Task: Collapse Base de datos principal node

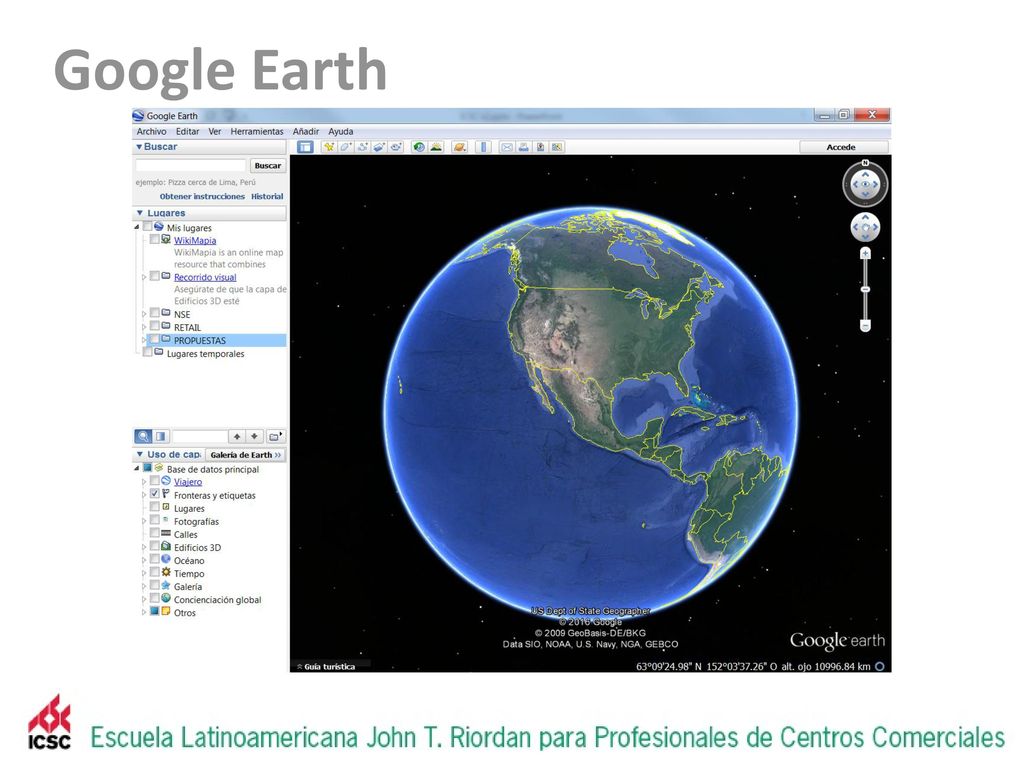Action: pyautogui.click(x=137, y=469)
